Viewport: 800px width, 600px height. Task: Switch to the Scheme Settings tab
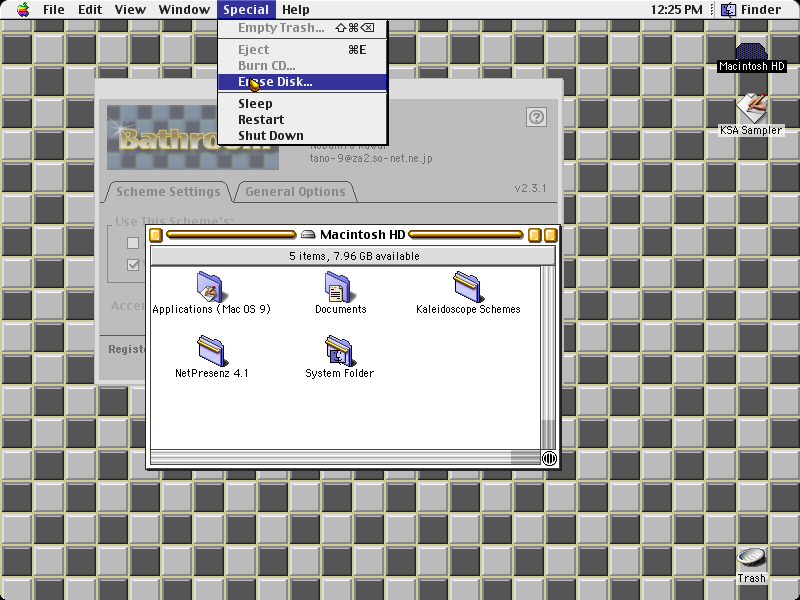tap(168, 192)
